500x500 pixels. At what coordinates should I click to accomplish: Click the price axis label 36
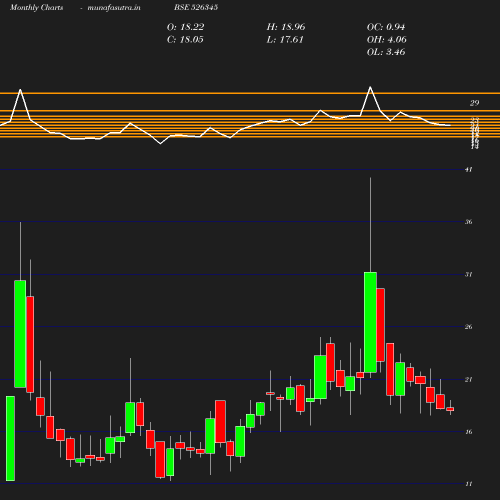(469, 222)
